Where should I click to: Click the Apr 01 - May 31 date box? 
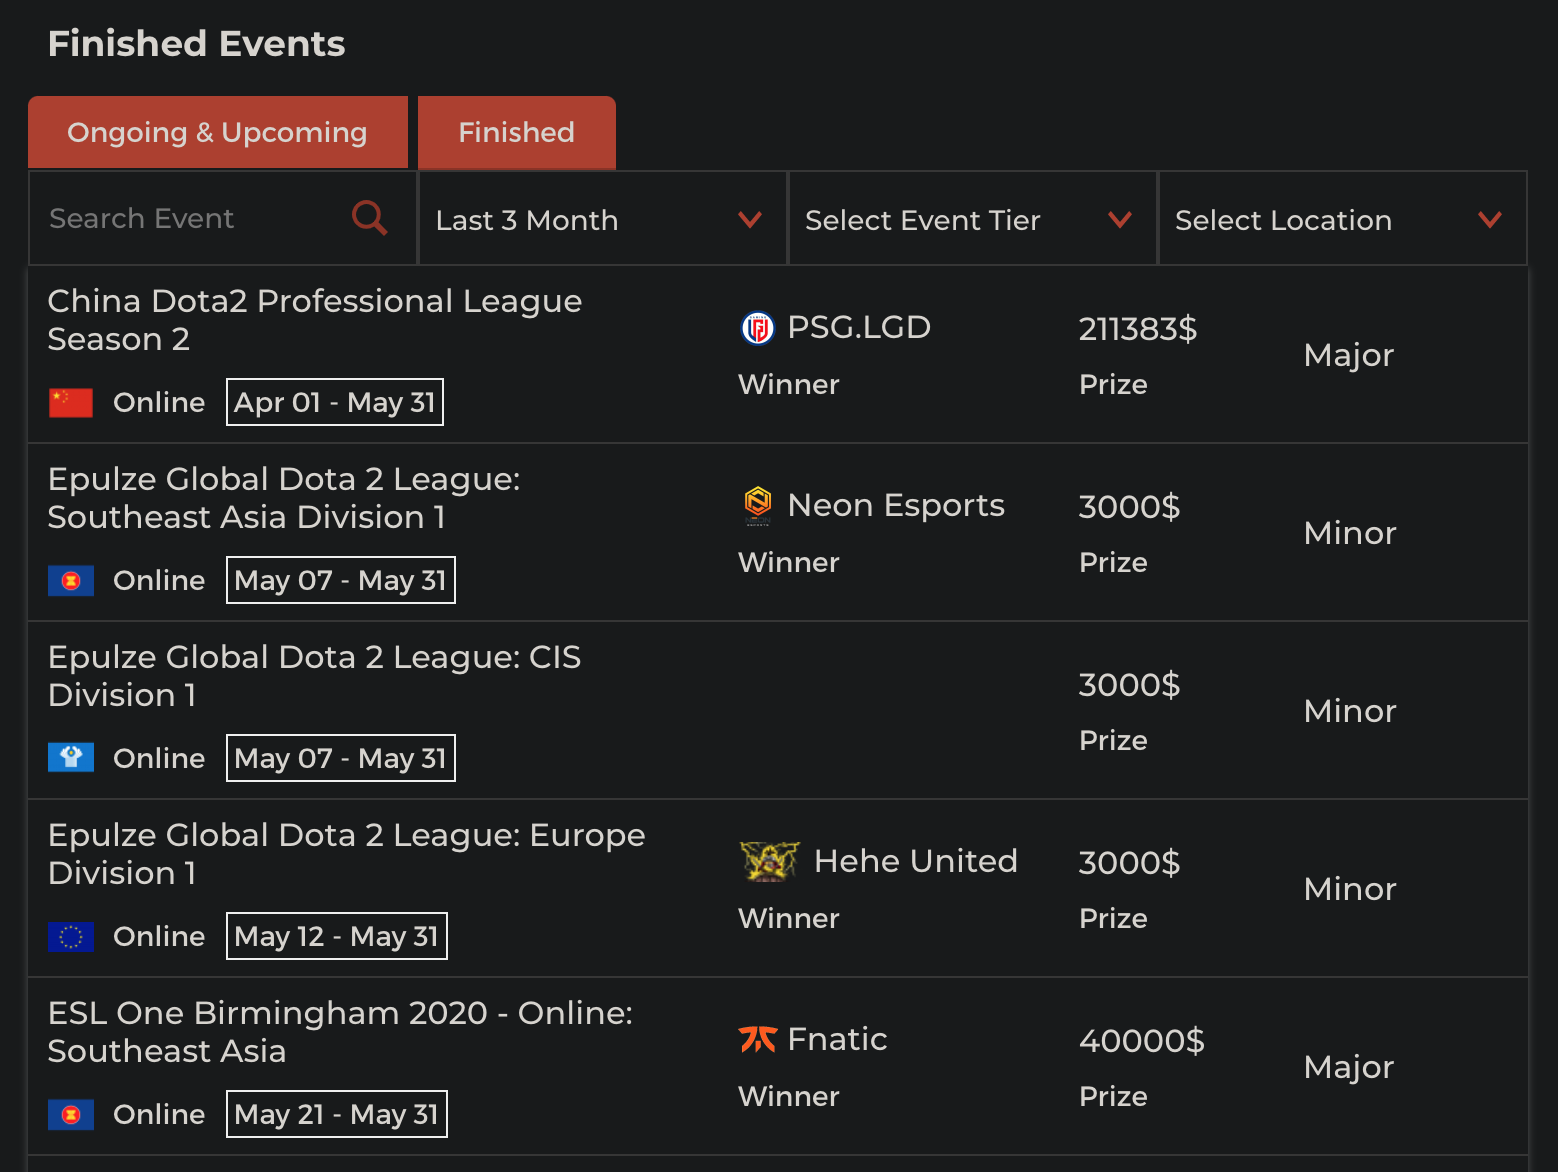335,402
